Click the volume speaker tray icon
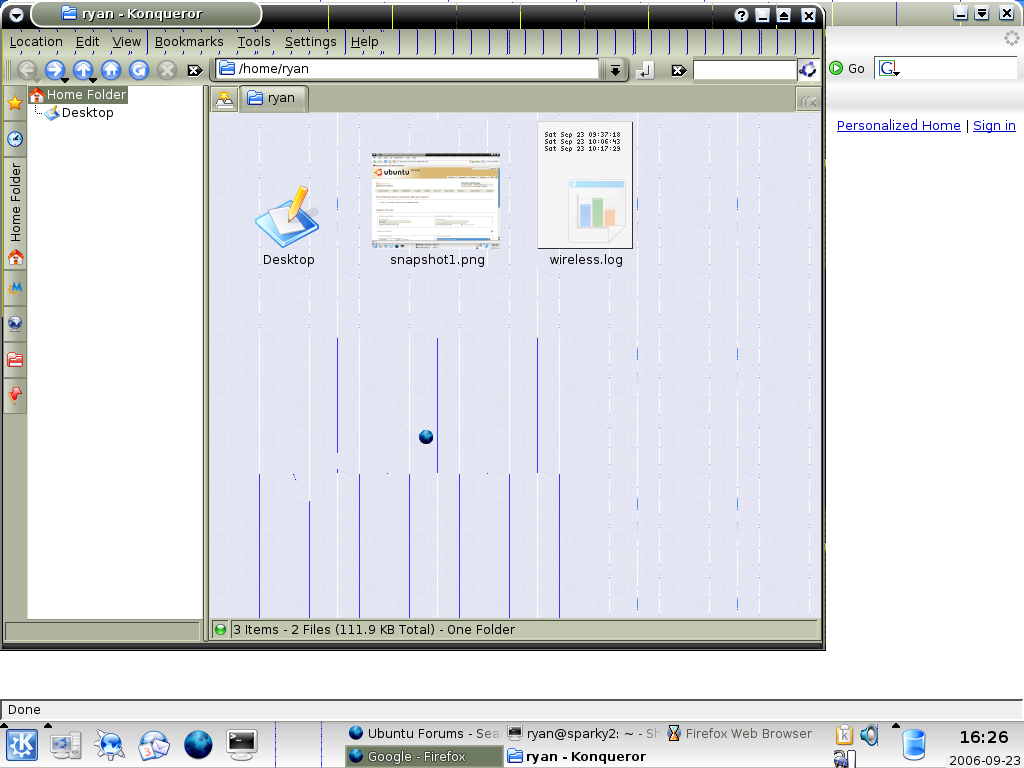Screen dimensions: 1024x768 click(868, 735)
